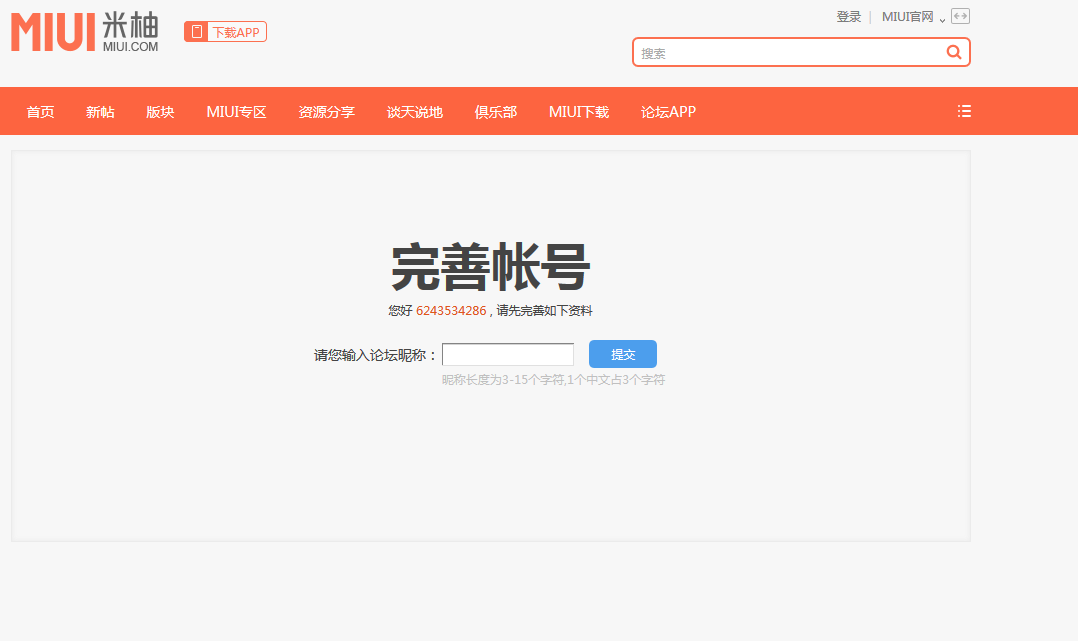The width and height of the screenshot is (1078, 641).
Task: Go to 首页 in the navigation bar
Action: (40, 112)
